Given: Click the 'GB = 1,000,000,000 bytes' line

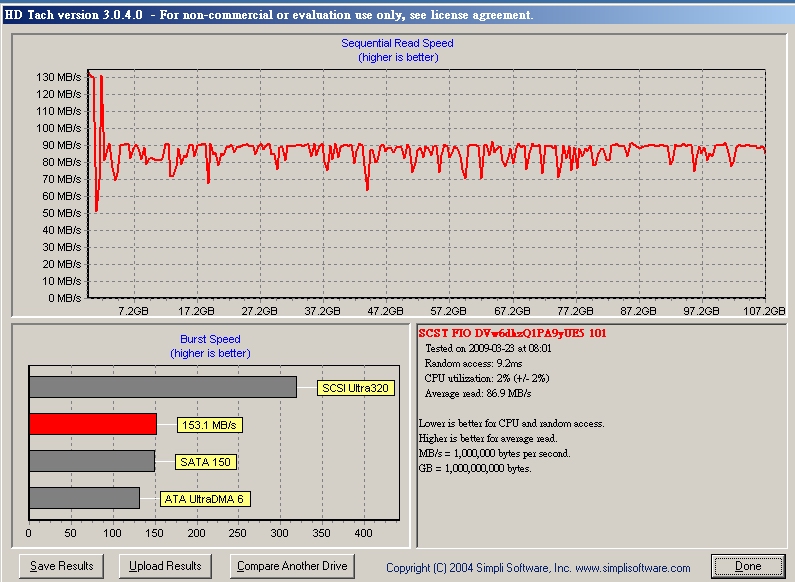Looking at the screenshot, I should tap(475, 468).
